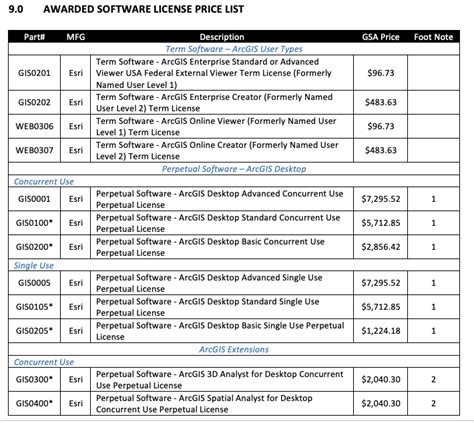Image resolution: width=474 pixels, height=423 pixels.
Task: Select the WEB0306 part number cell
Action: click(x=34, y=126)
